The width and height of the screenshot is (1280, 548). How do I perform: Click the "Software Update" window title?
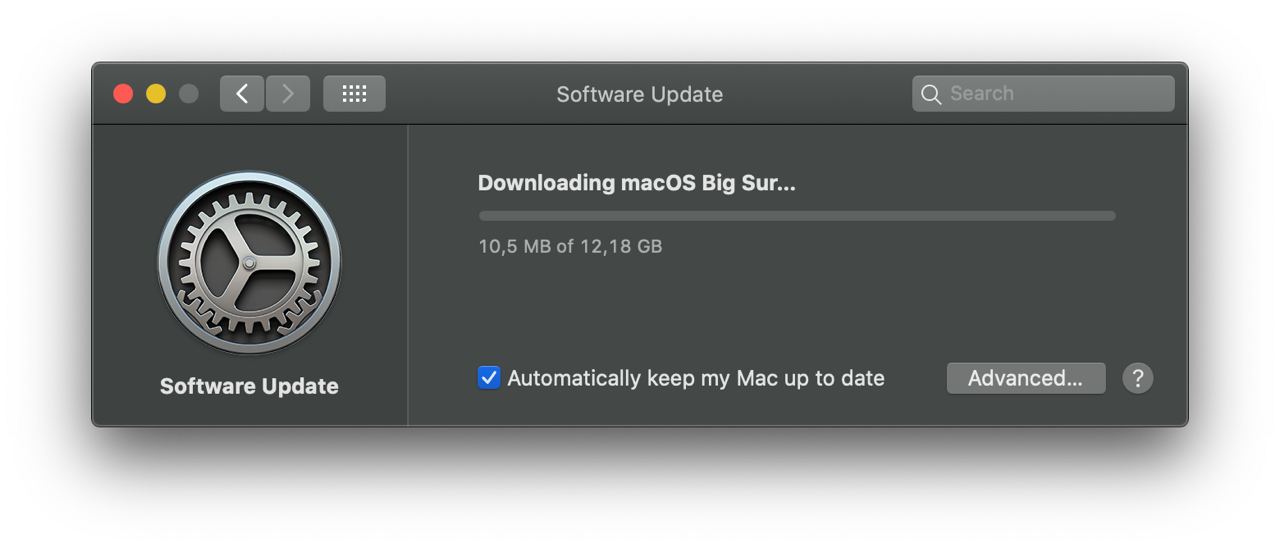tap(640, 94)
